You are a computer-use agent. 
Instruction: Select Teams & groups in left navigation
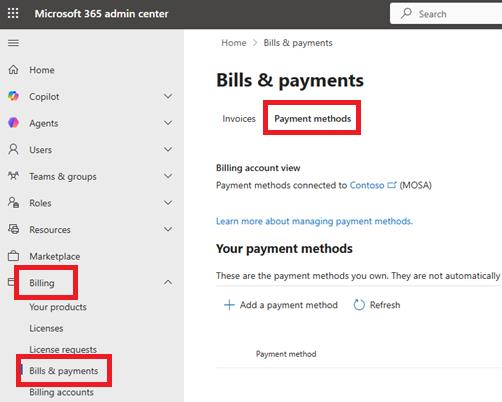coord(63,177)
